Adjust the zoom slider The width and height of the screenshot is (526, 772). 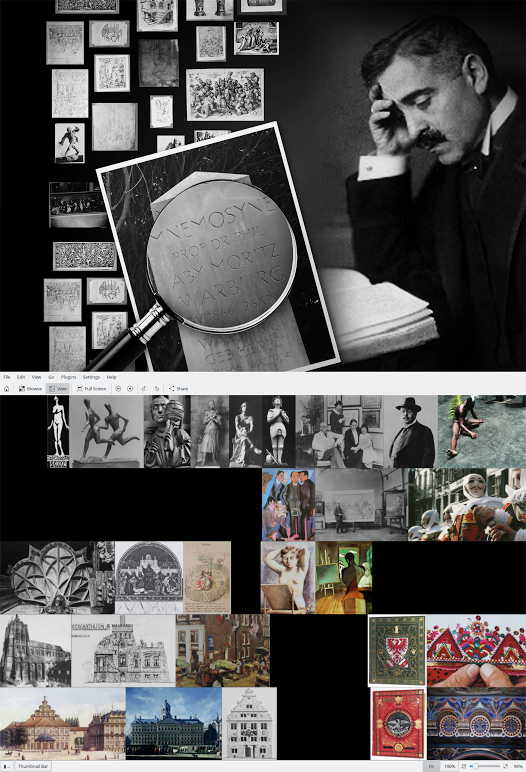pos(486,767)
